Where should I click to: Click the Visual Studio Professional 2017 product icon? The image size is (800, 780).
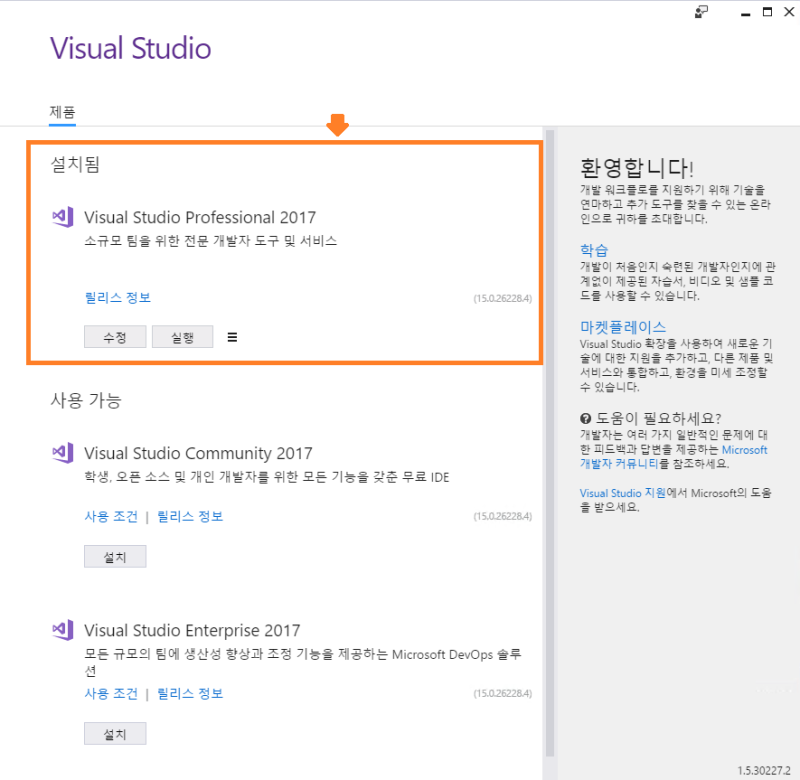(x=62, y=216)
